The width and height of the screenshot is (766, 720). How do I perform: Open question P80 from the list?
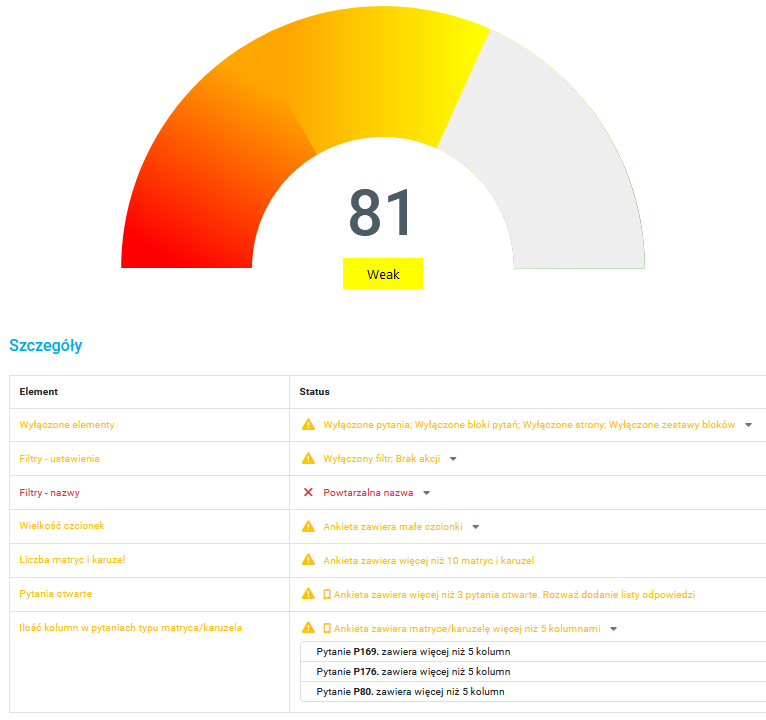410,692
